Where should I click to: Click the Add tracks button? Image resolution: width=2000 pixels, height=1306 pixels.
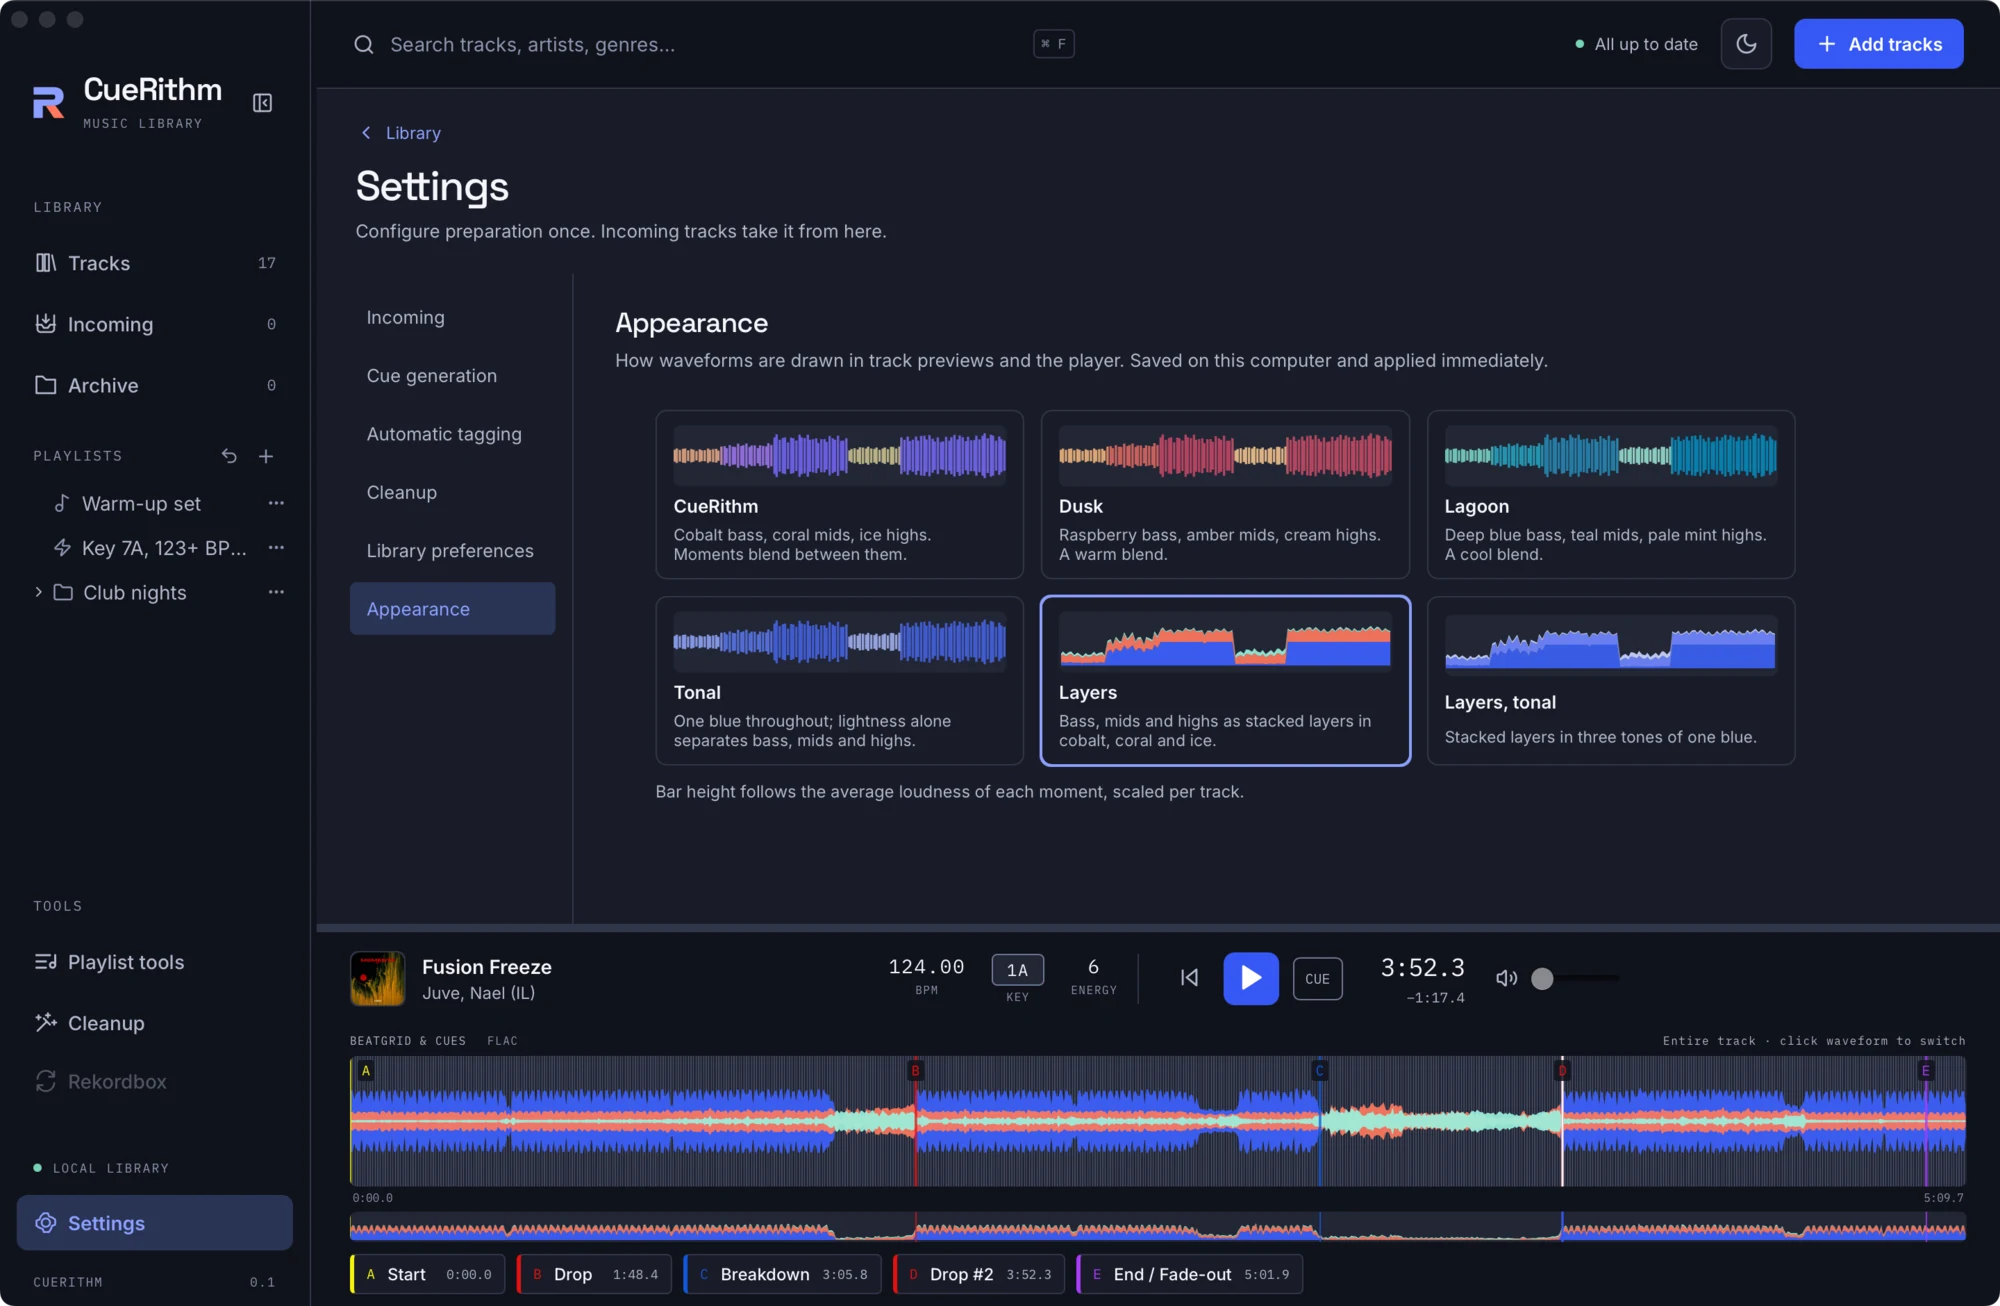pos(1878,44)
